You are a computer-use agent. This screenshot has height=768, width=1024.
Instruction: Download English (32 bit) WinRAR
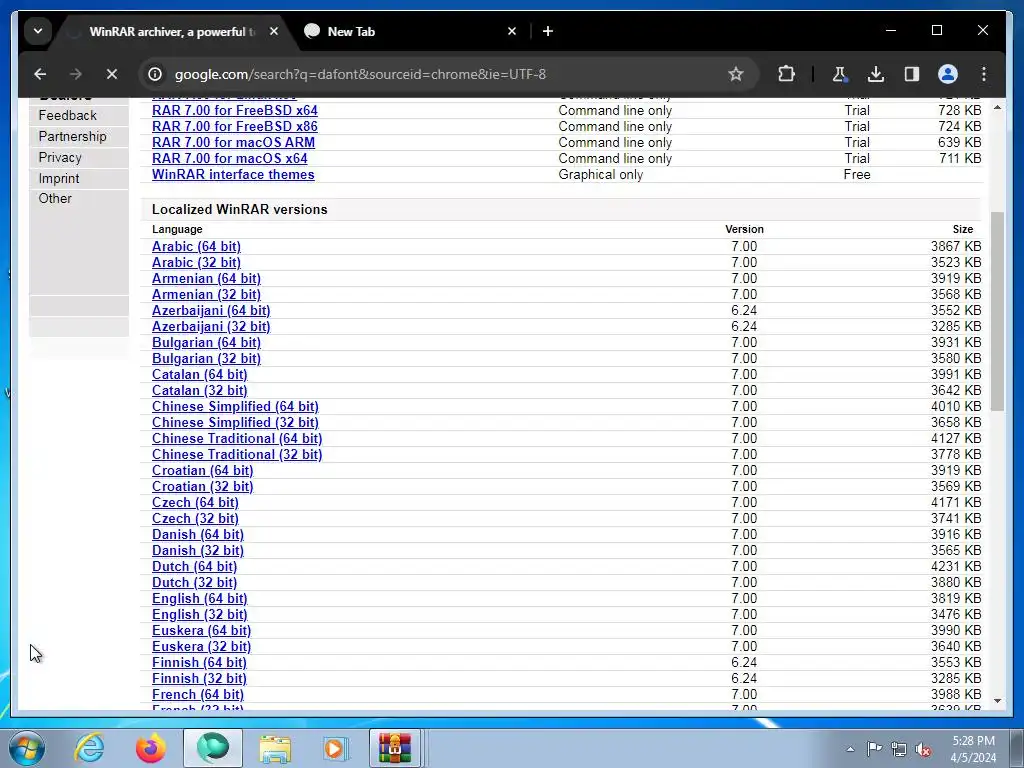tap(199, 615)
